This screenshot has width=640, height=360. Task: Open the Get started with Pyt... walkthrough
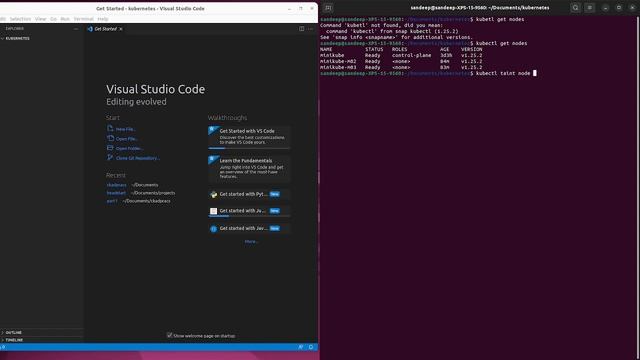249,194
